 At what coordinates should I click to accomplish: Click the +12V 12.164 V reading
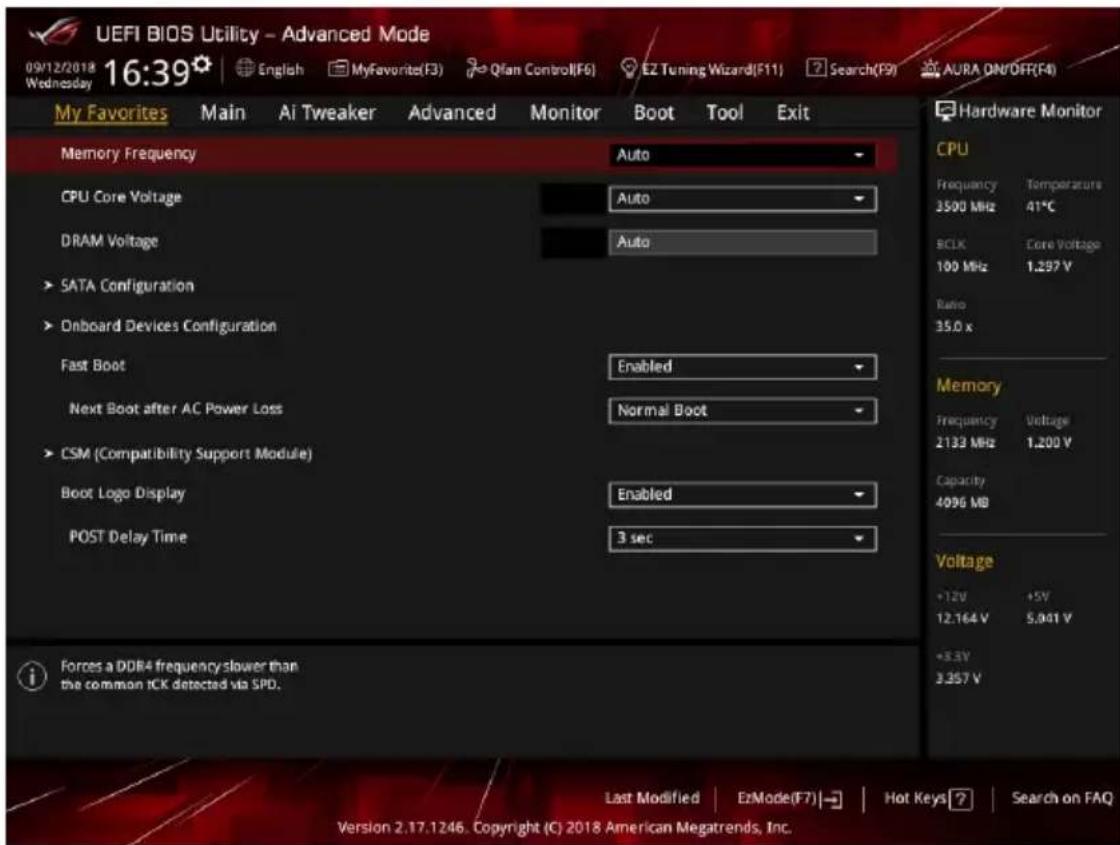(962, 619)
